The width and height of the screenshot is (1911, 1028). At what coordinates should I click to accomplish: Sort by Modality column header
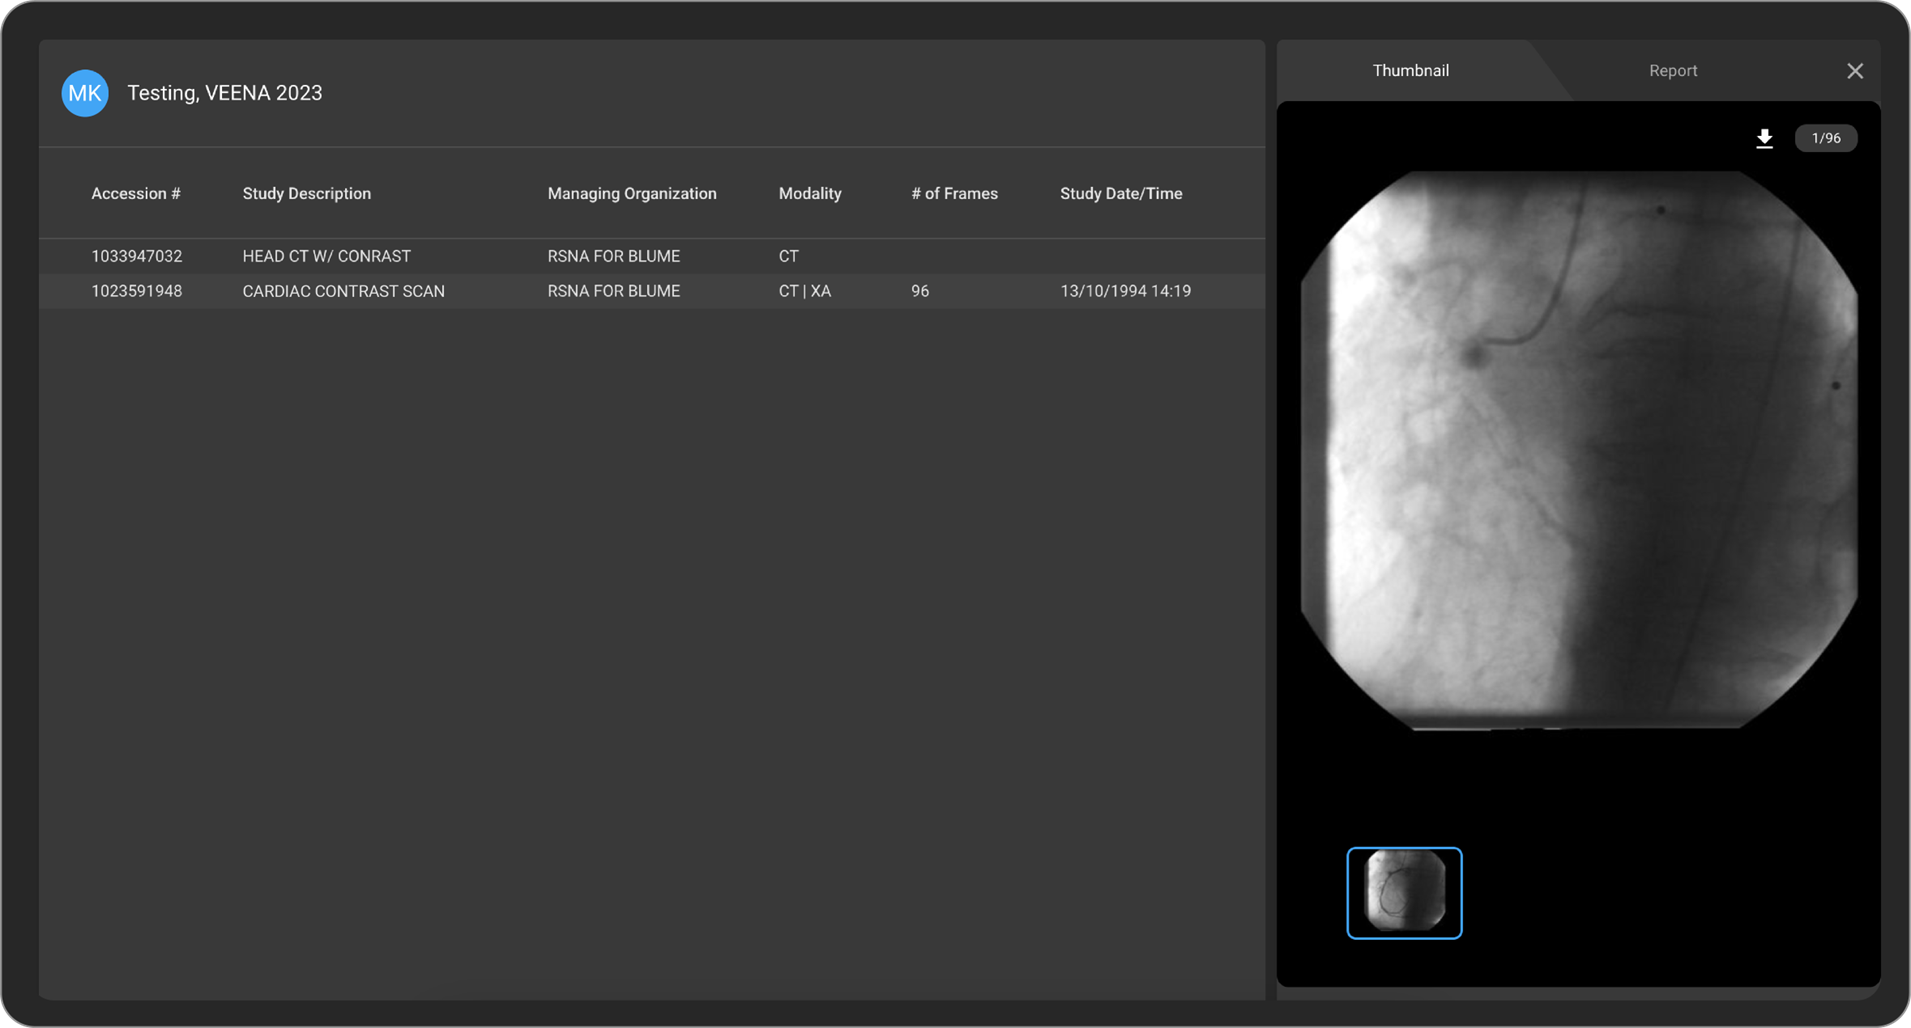click(809, 194)
